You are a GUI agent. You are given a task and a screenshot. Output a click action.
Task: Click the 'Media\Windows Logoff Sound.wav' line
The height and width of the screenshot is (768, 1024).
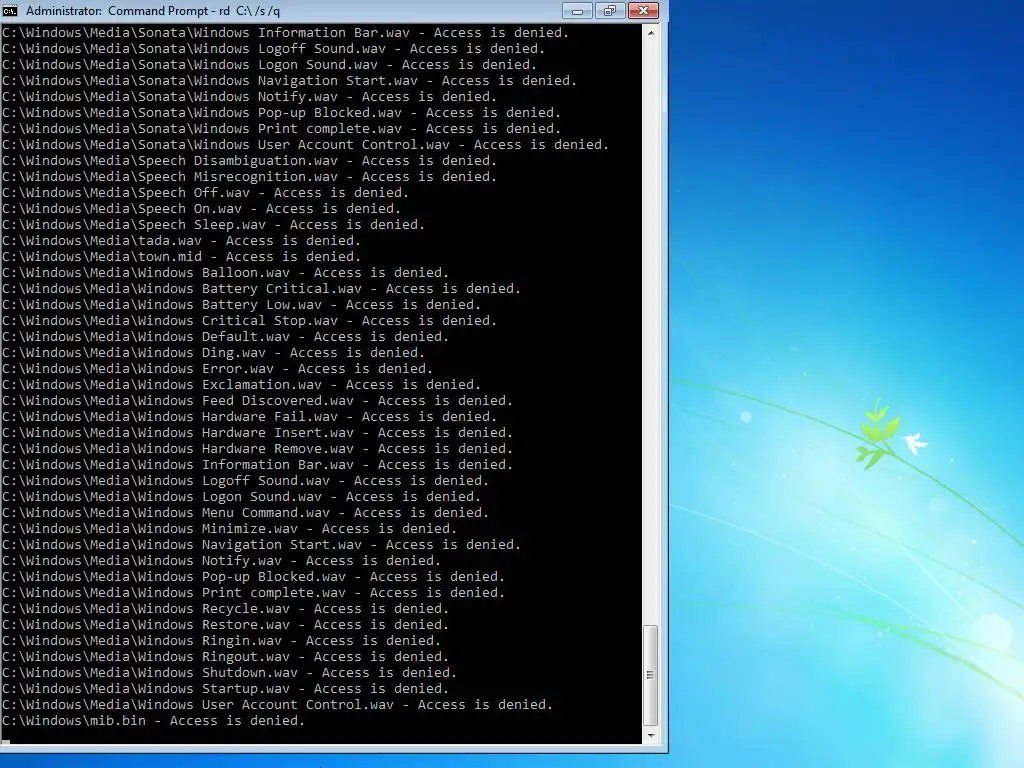coord(246,481)
